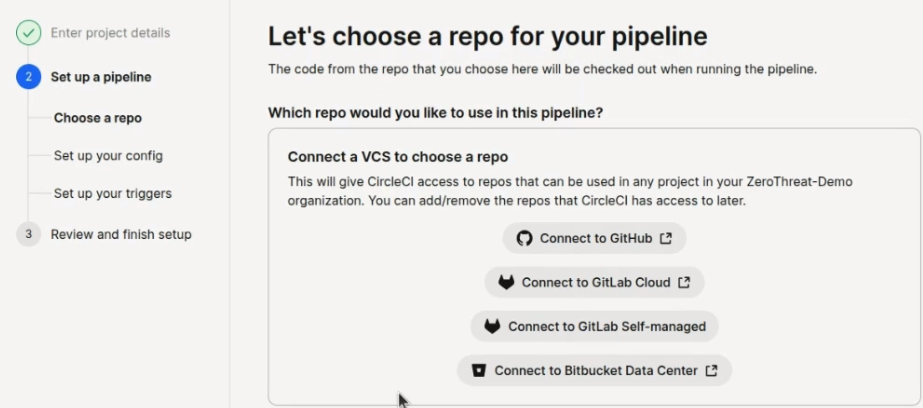
Task: Click the Connect to GitHub button
Action: [594, 238]
